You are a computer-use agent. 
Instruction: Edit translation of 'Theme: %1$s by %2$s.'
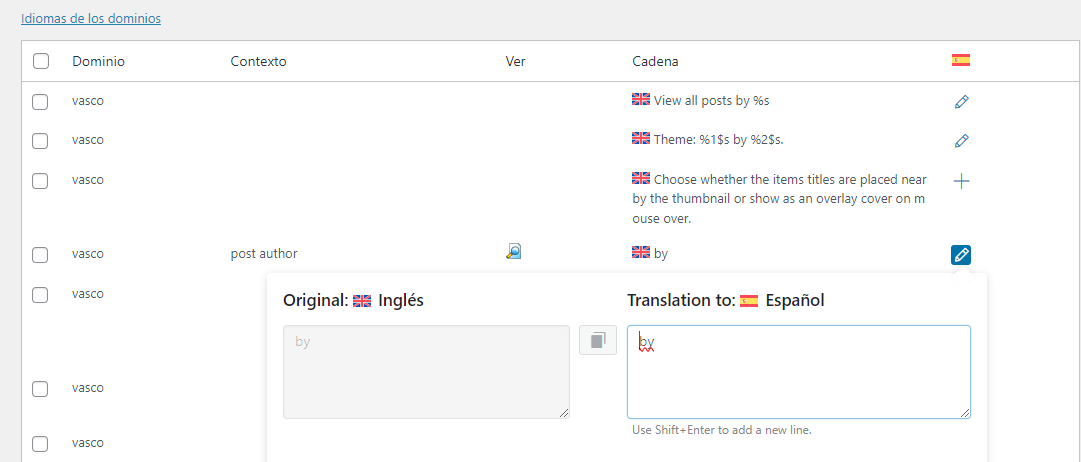click(961, 140)
